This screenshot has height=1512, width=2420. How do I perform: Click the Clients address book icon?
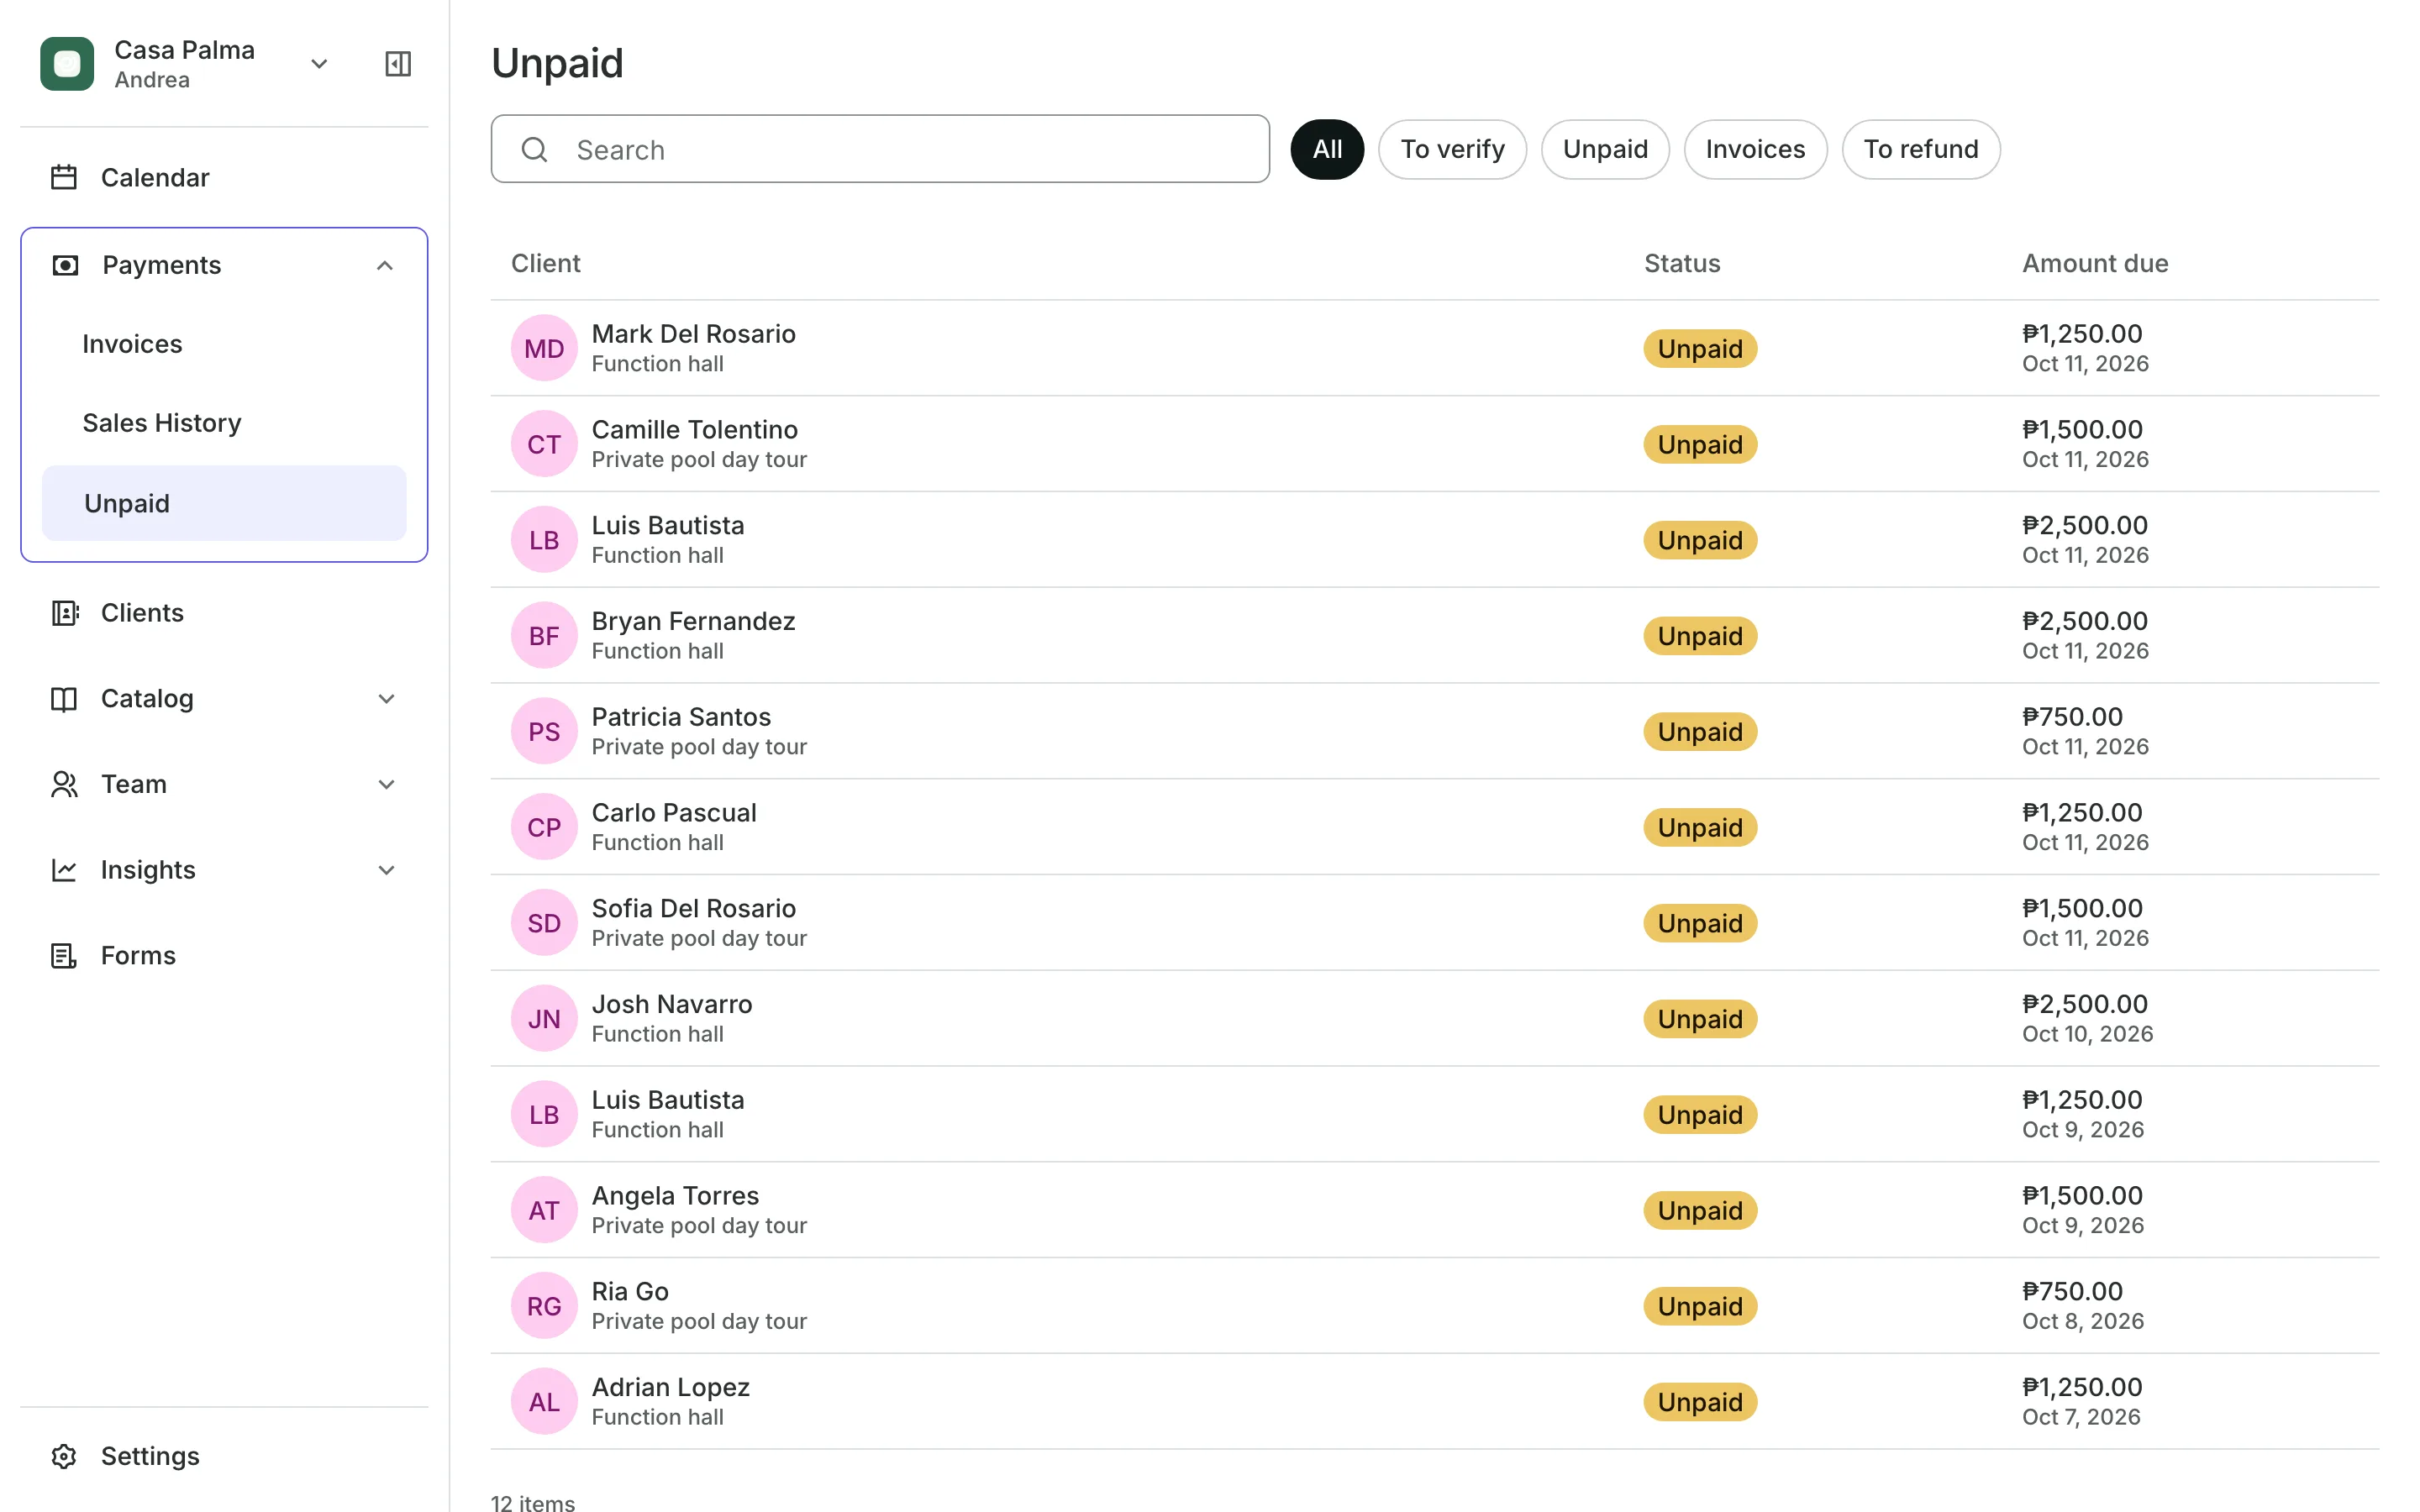pos(64,613)
